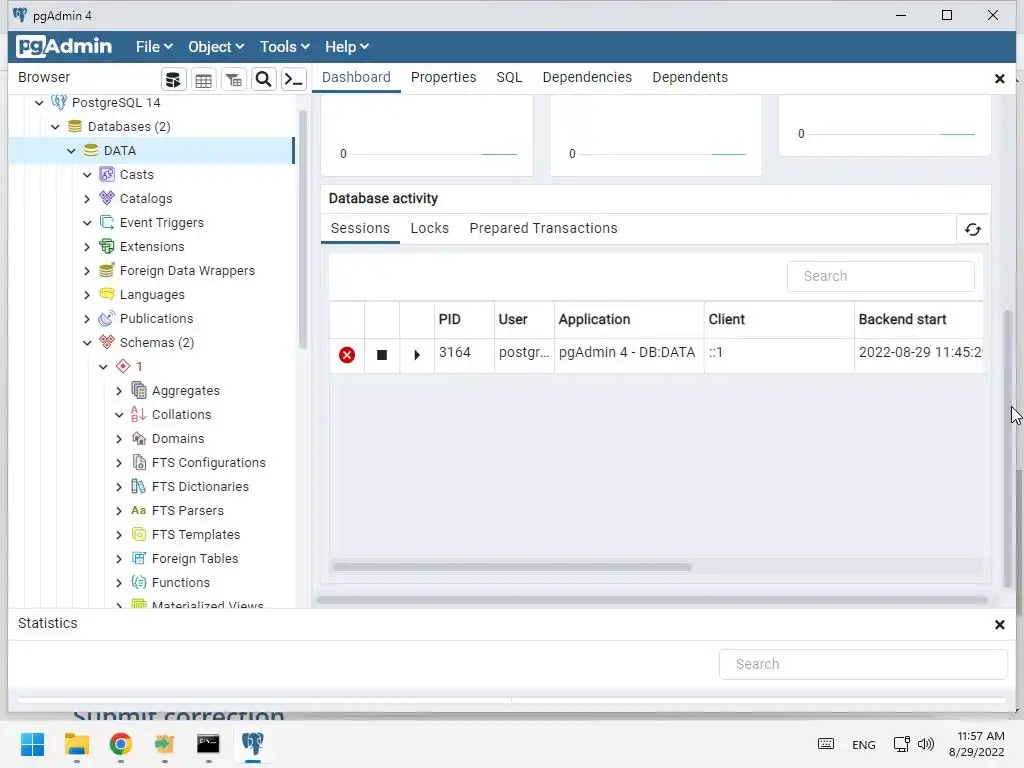Switch to the Dependencies tab
This screenshot has height=768, width=1024.
click(587, 77)
